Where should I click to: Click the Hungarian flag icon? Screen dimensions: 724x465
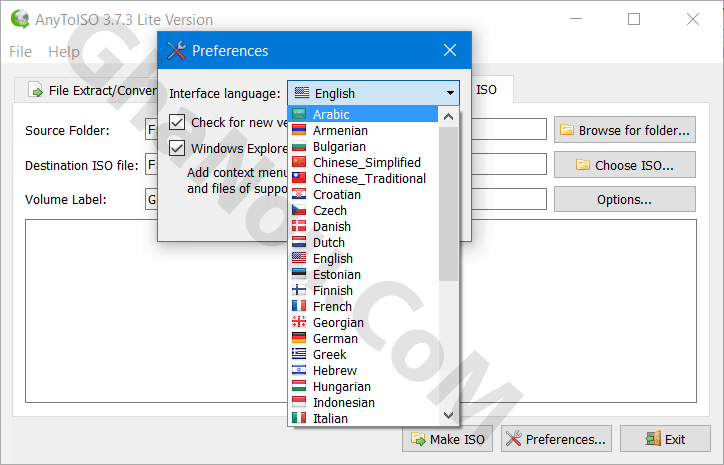[x=299, y=386]
